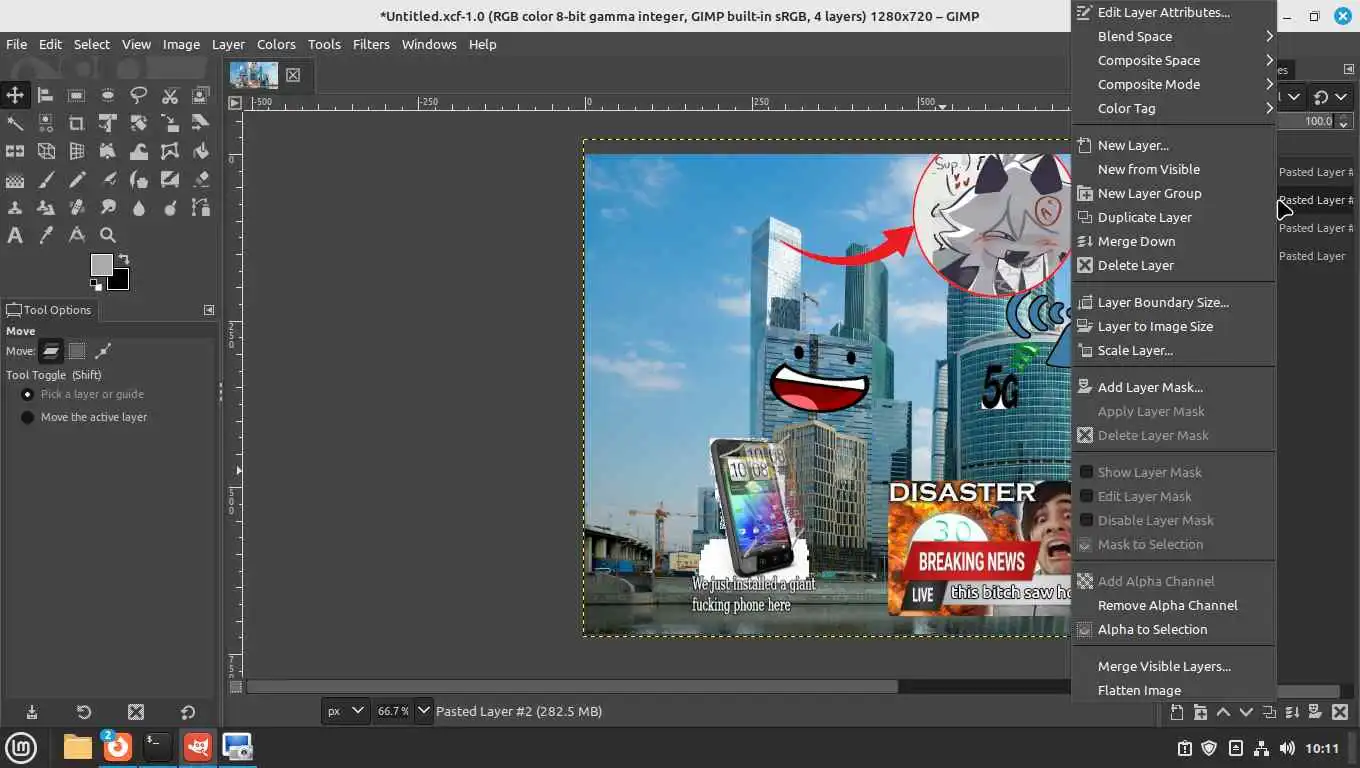Select the Flip tool
1360x768 pixels.
coord(15,152)
